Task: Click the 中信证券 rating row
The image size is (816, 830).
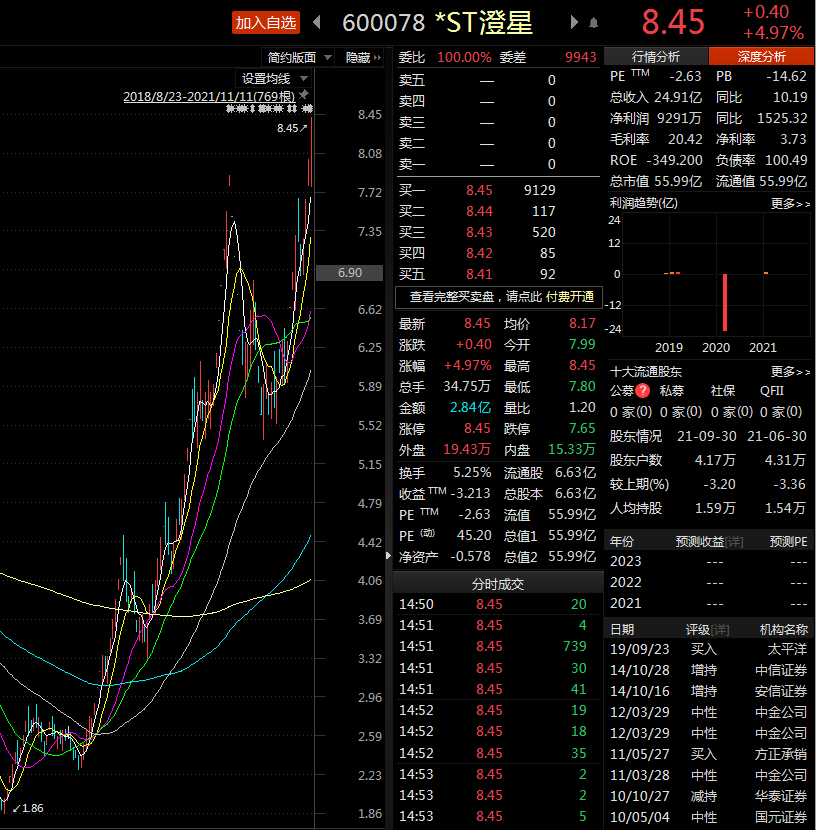Action: [x=709, y=670]
